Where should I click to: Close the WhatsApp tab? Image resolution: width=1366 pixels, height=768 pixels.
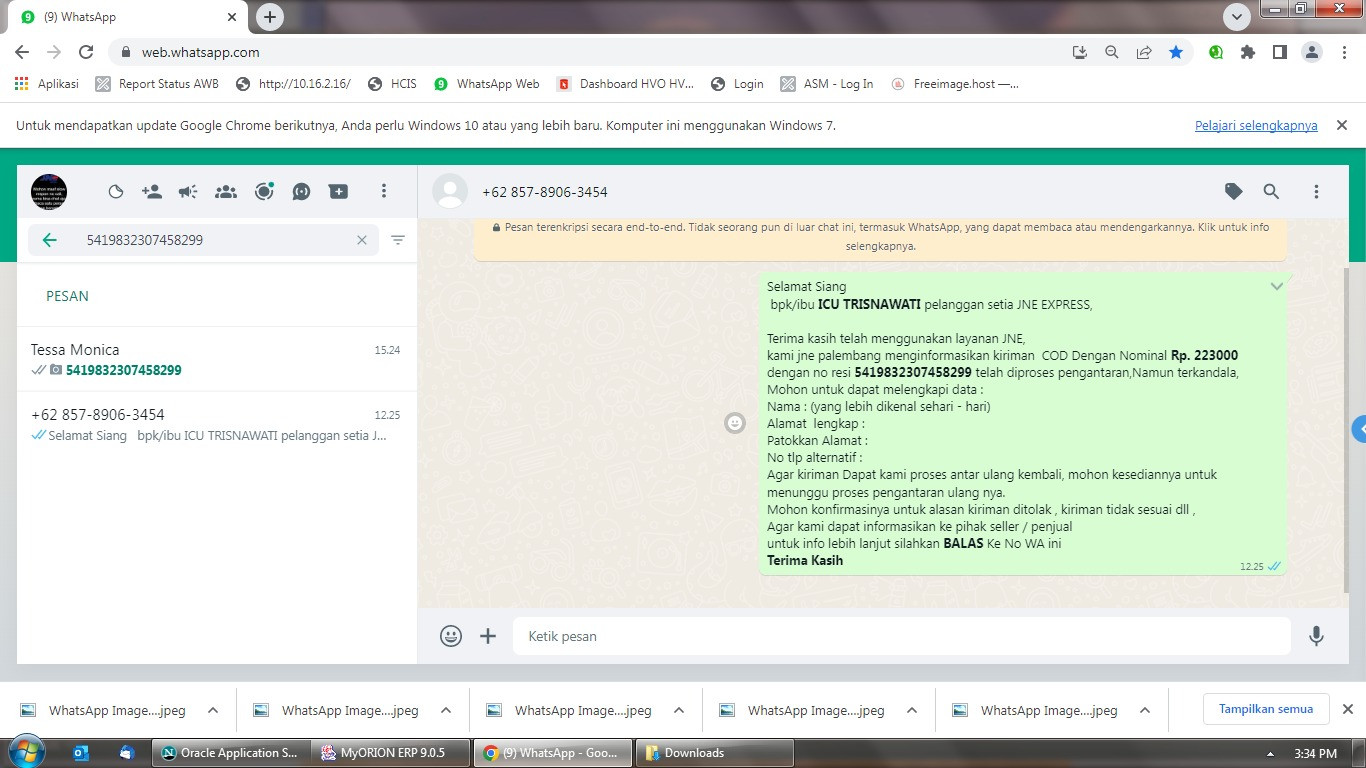232,17
